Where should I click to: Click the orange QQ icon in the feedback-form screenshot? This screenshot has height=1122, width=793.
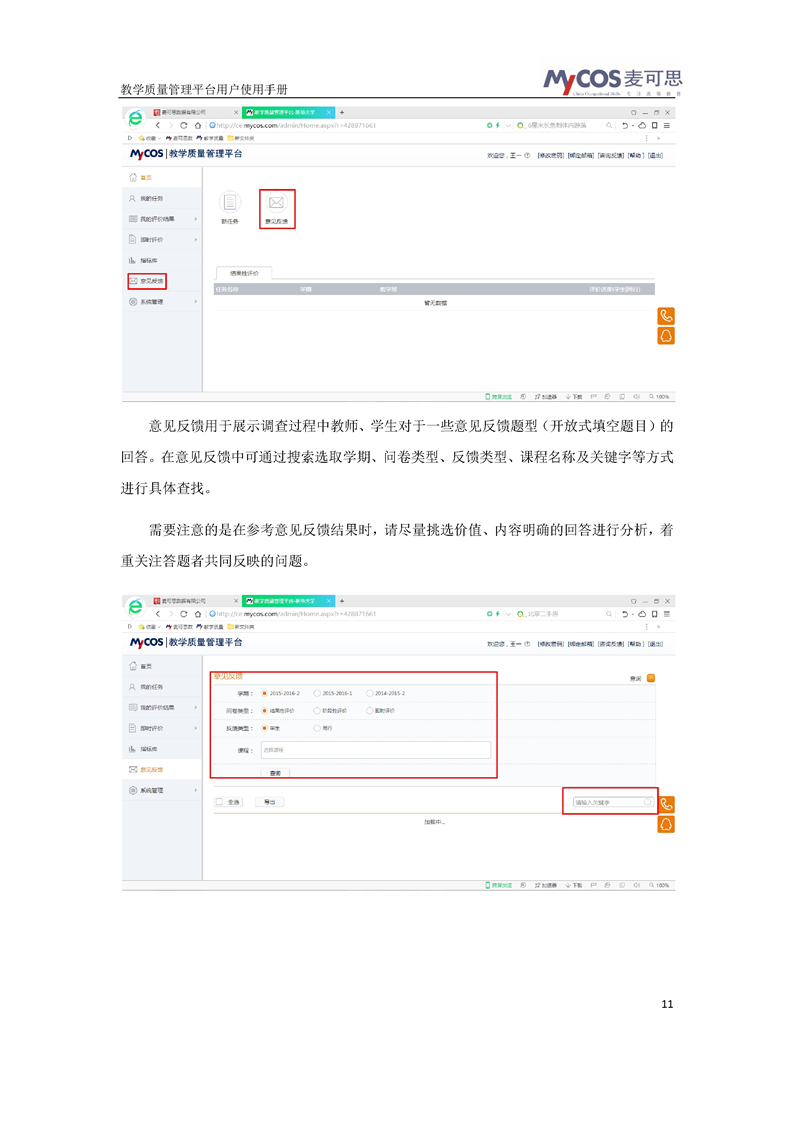point(666,824)
